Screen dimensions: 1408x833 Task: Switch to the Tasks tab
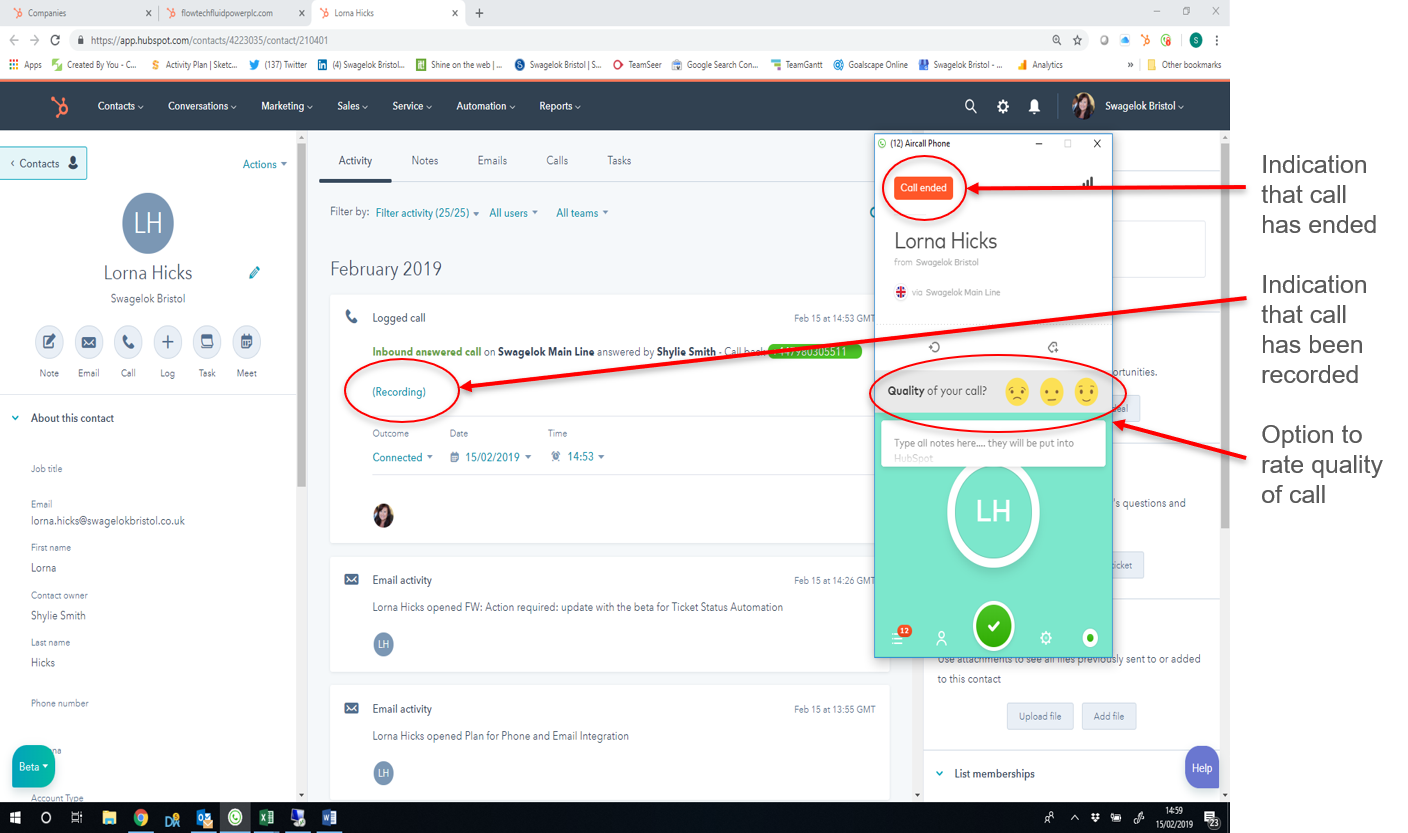pos(619,160)
